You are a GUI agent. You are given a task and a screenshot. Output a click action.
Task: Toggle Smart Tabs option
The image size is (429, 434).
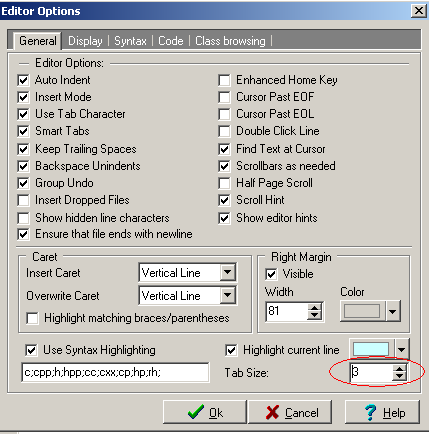coord(23,131)
